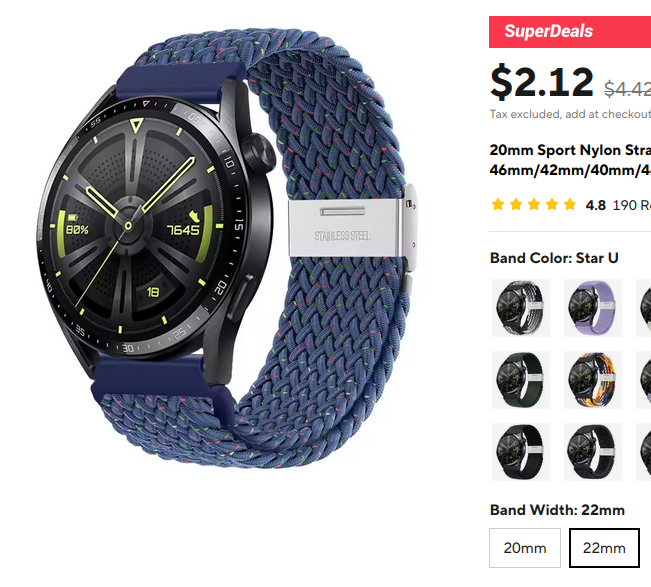The width and height of the screenshot is (651, 587).
Task: Open the 190 Reviews link
Action: (631, 205)
